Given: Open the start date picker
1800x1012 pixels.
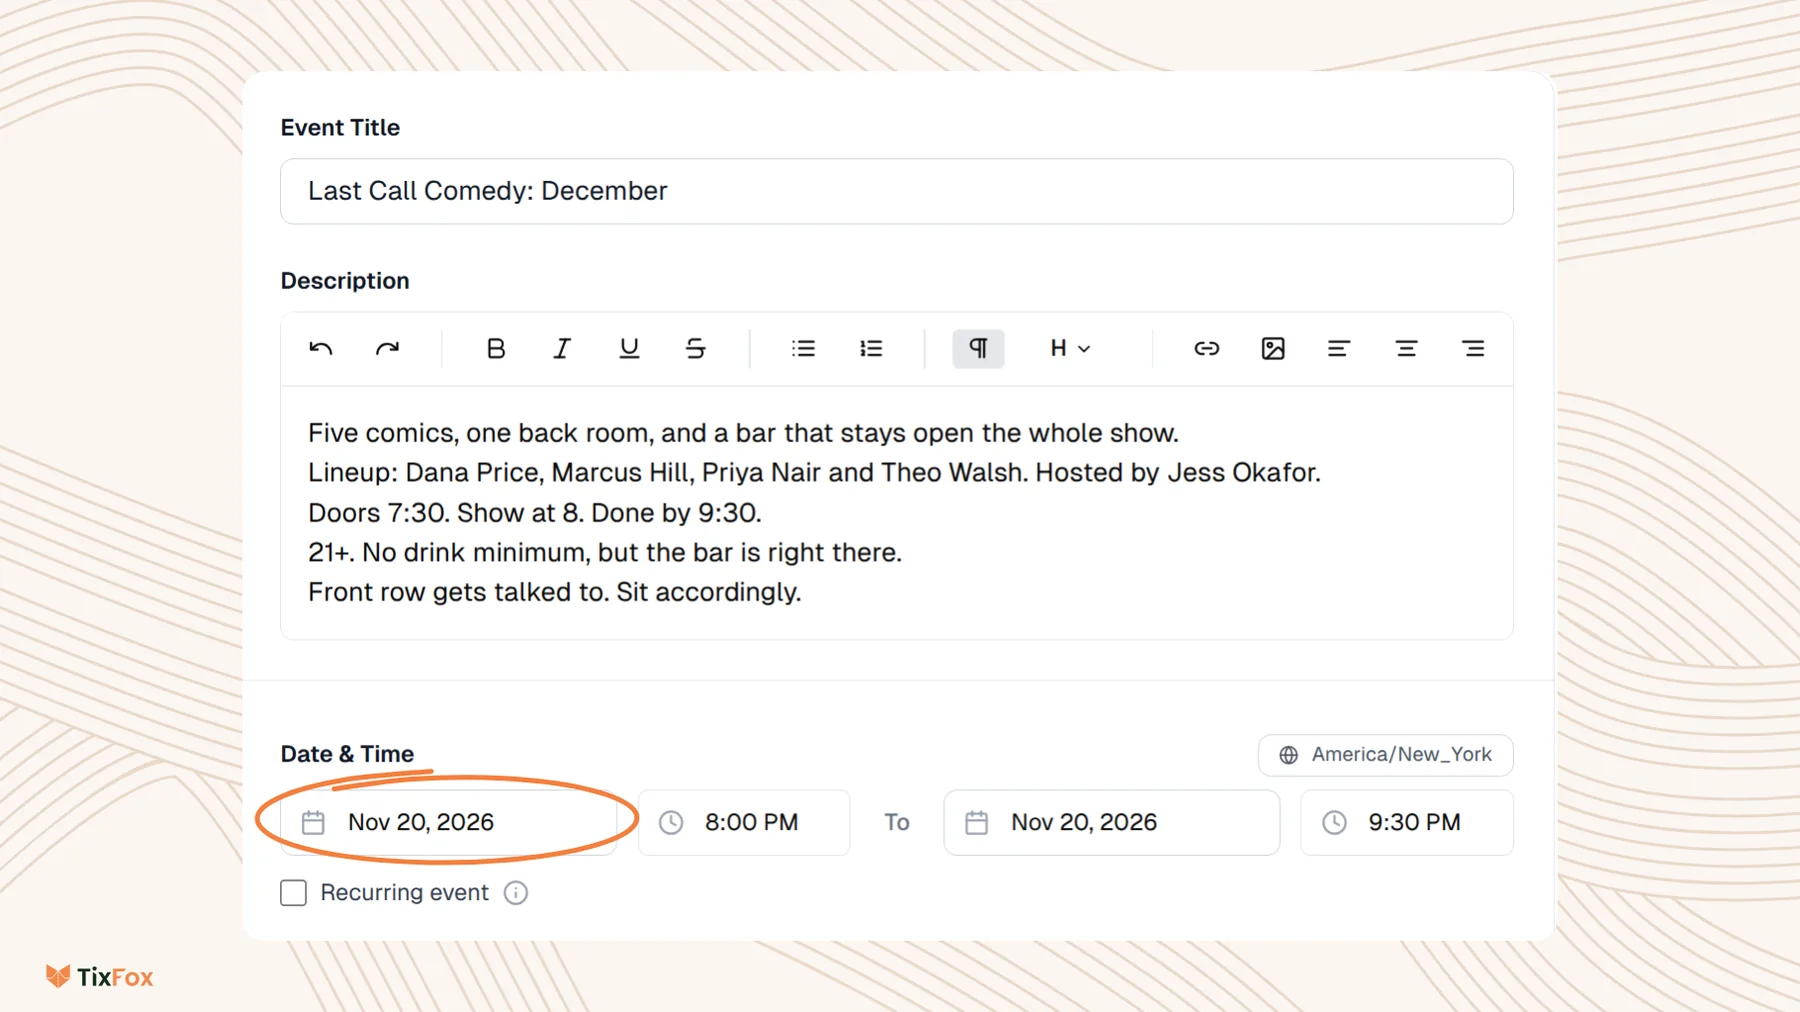Looking at the screenshot, I should point(448,822).
